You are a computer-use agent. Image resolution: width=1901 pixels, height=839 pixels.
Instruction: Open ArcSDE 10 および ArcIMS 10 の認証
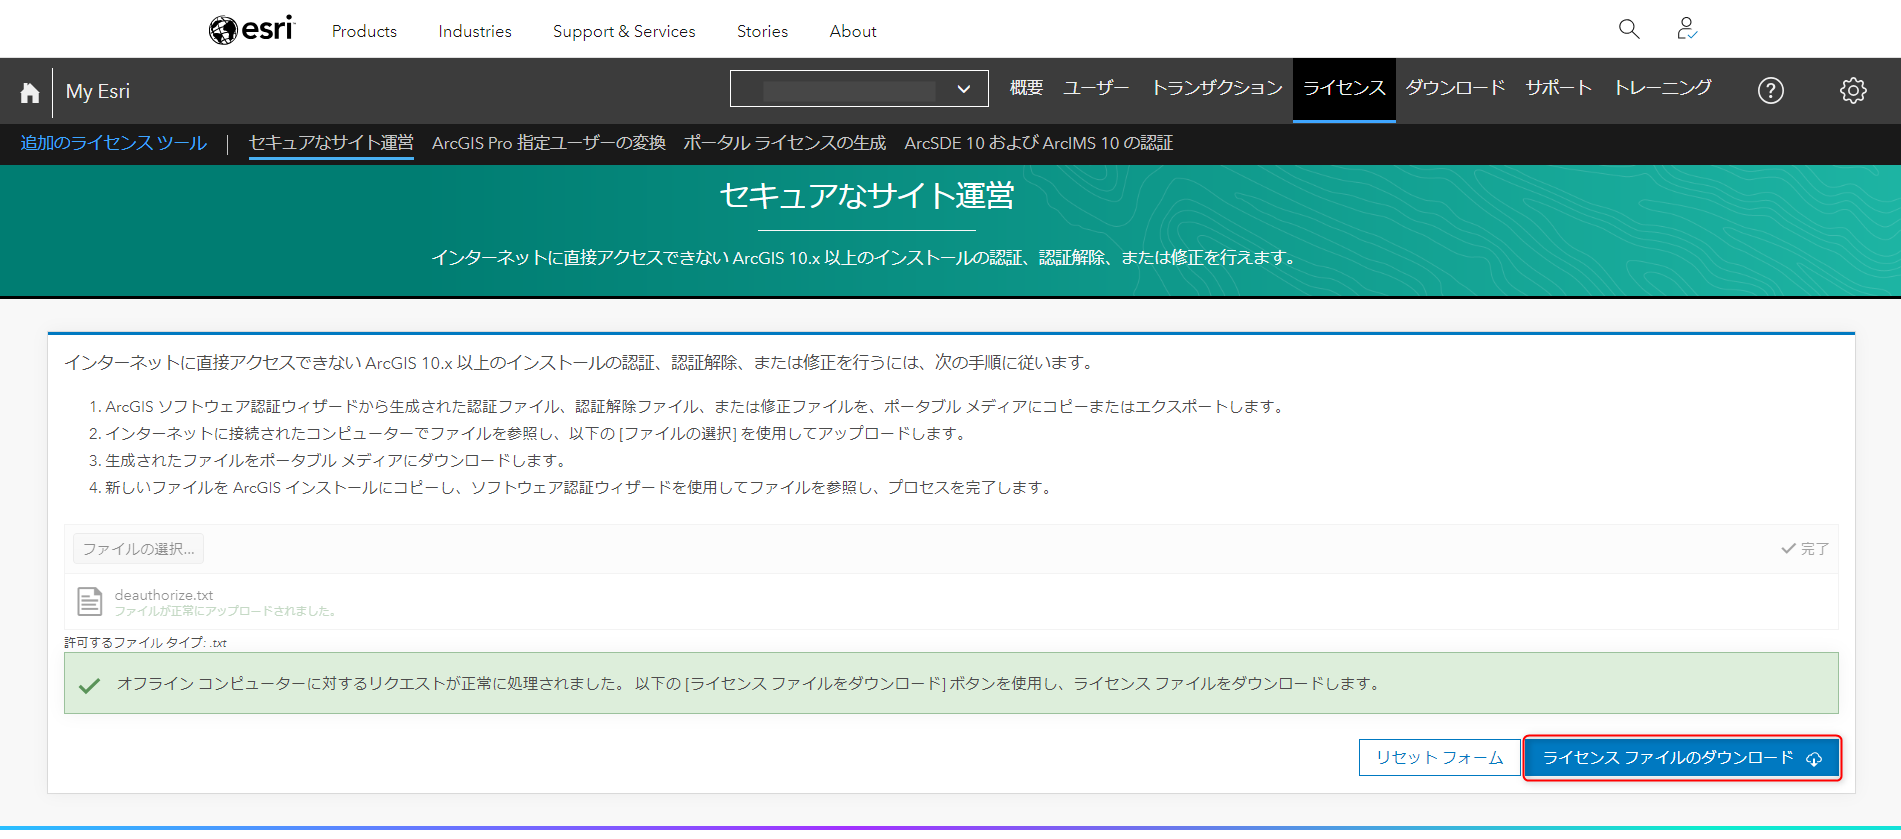(1039, 143)
